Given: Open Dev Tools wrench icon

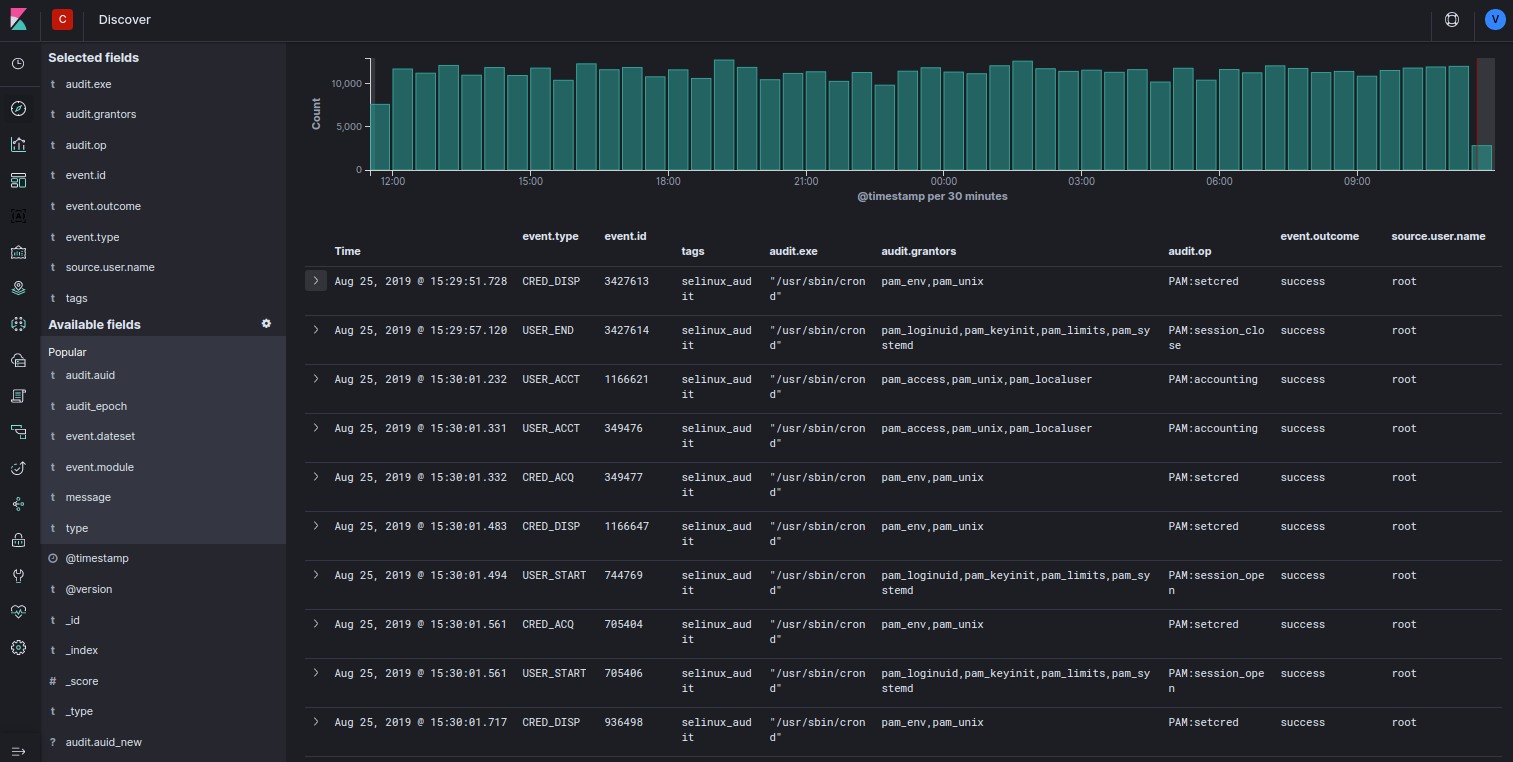Looking at the screenshot, I should [18, 576].
